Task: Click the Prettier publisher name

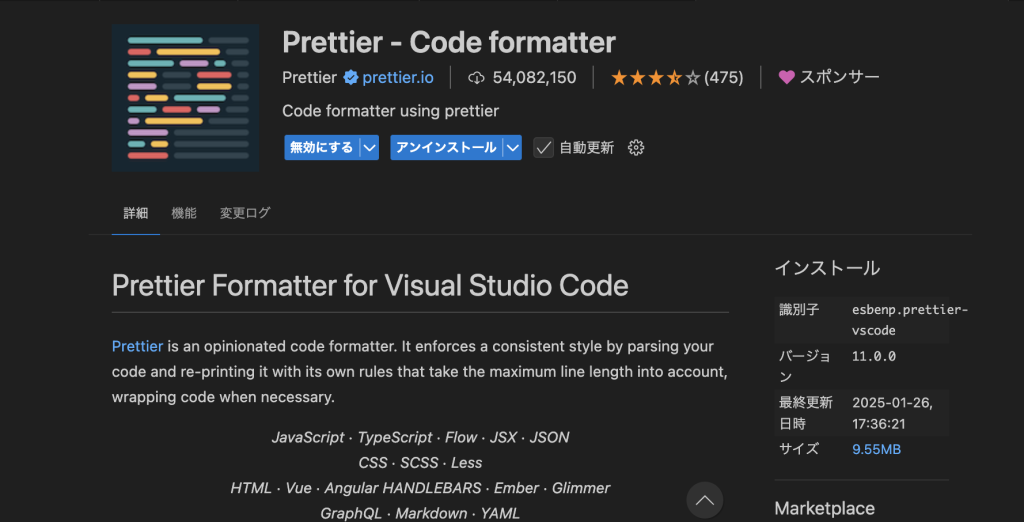Action: pyautogui.click(x=309, y=77)
